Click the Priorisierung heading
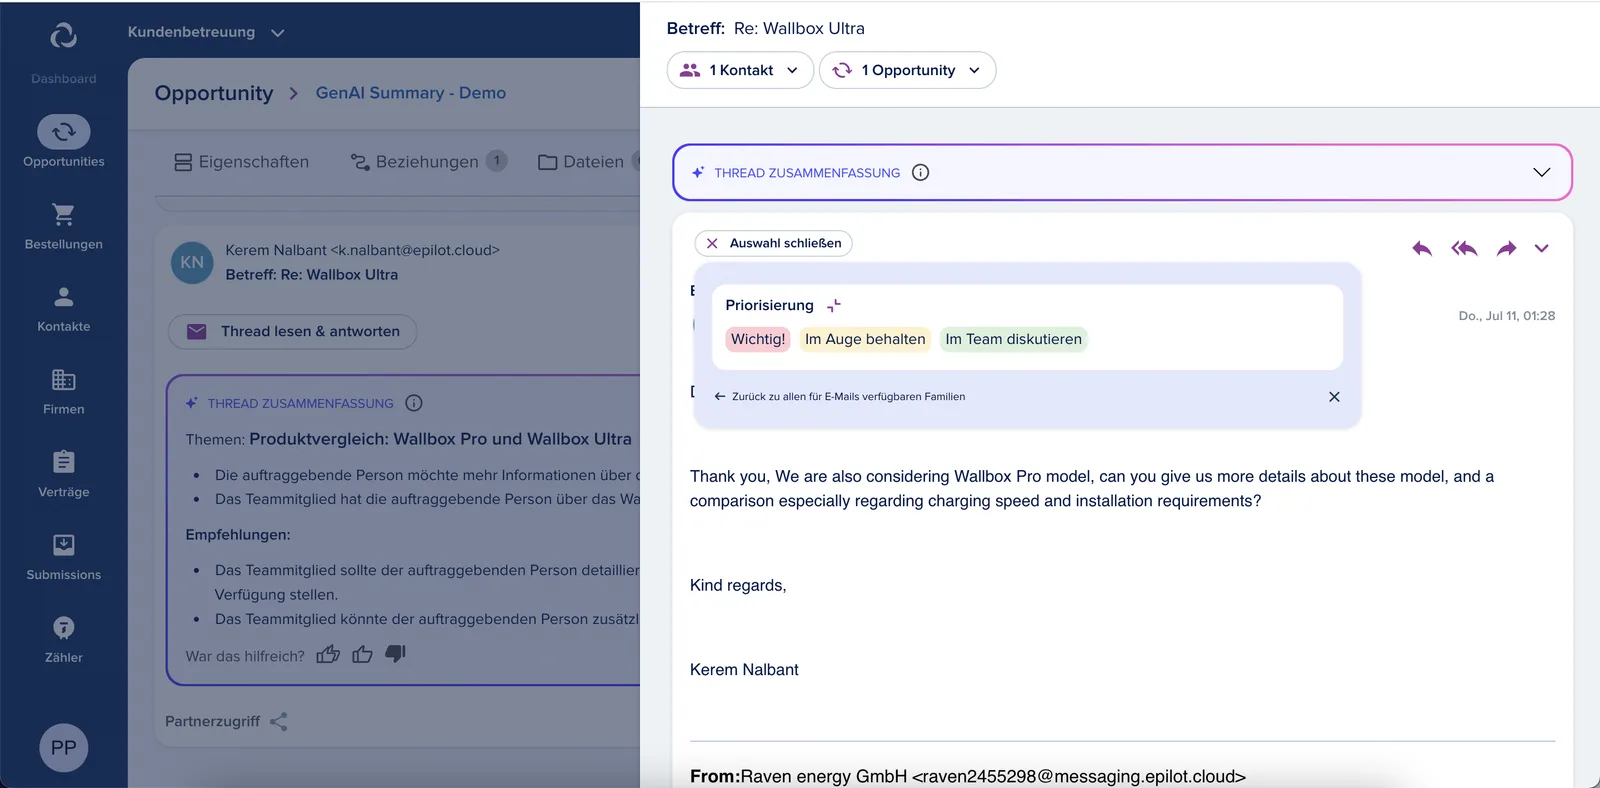Image resolution: width=1600 pixels, height=788 pixels. tap(769, 305)
